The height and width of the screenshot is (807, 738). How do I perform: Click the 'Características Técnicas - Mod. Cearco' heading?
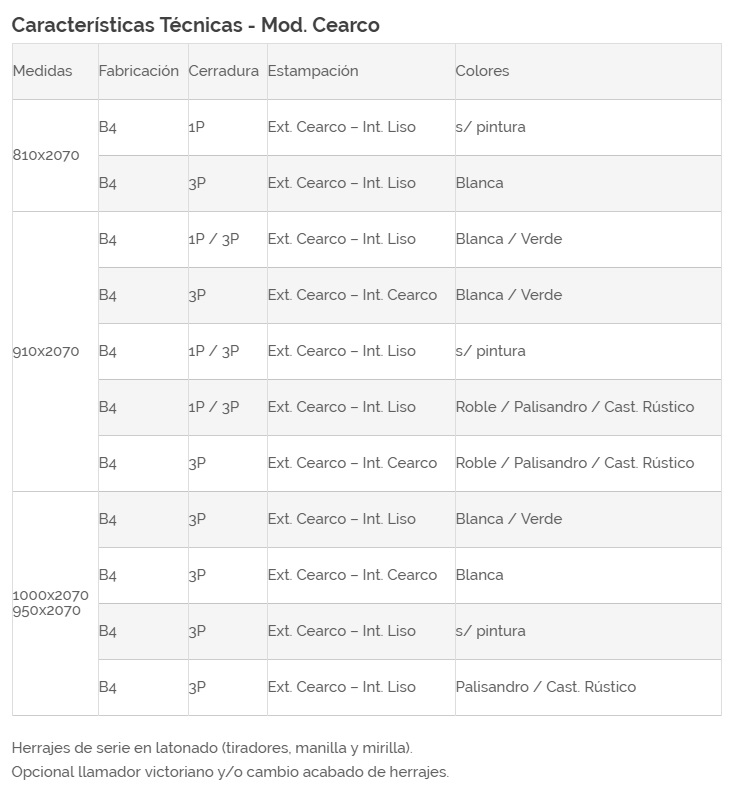195,25
